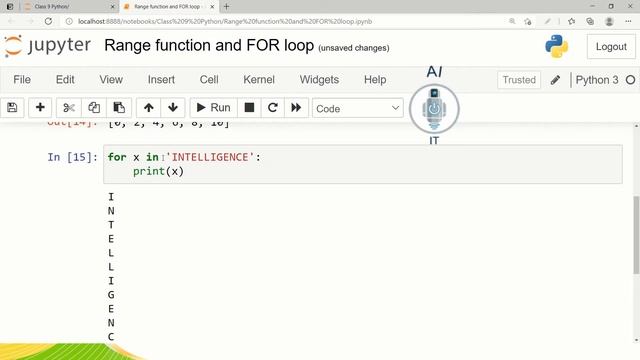Click the Jupyter logo
Screen dimensions: 640x360
48,46
